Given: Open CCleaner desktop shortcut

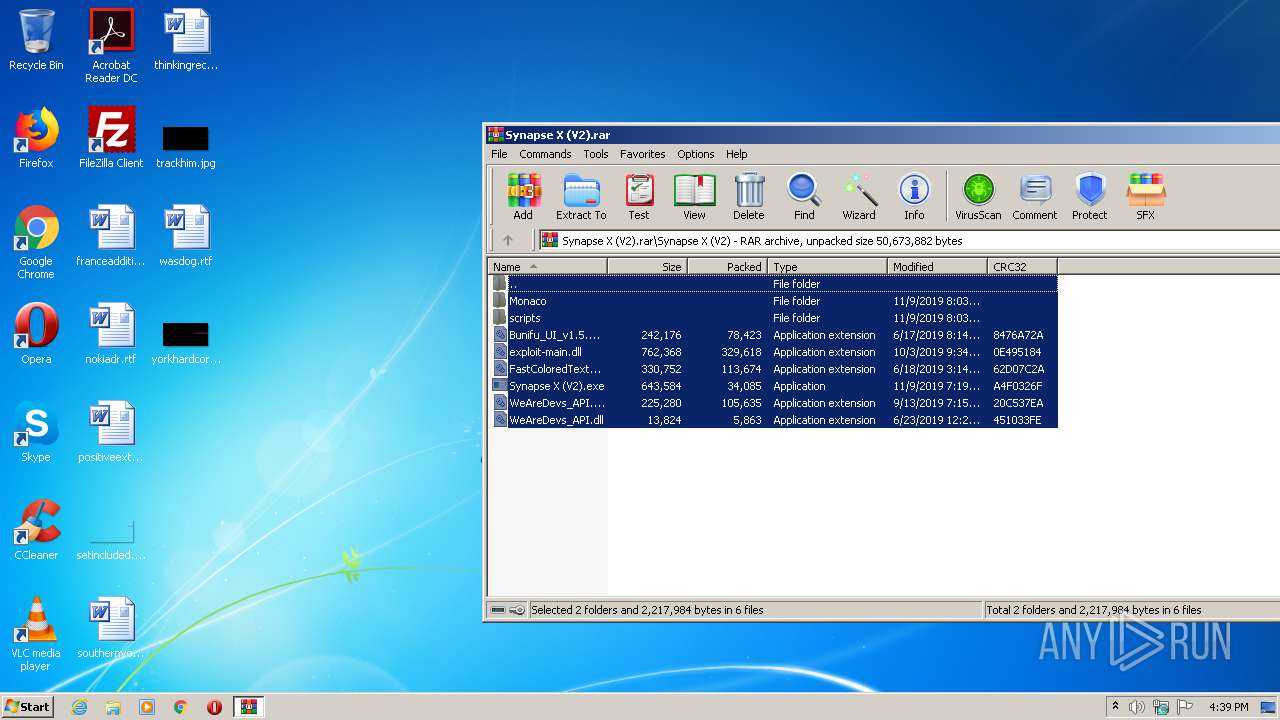Looking at the screenshot, I should tap(36, 530).
